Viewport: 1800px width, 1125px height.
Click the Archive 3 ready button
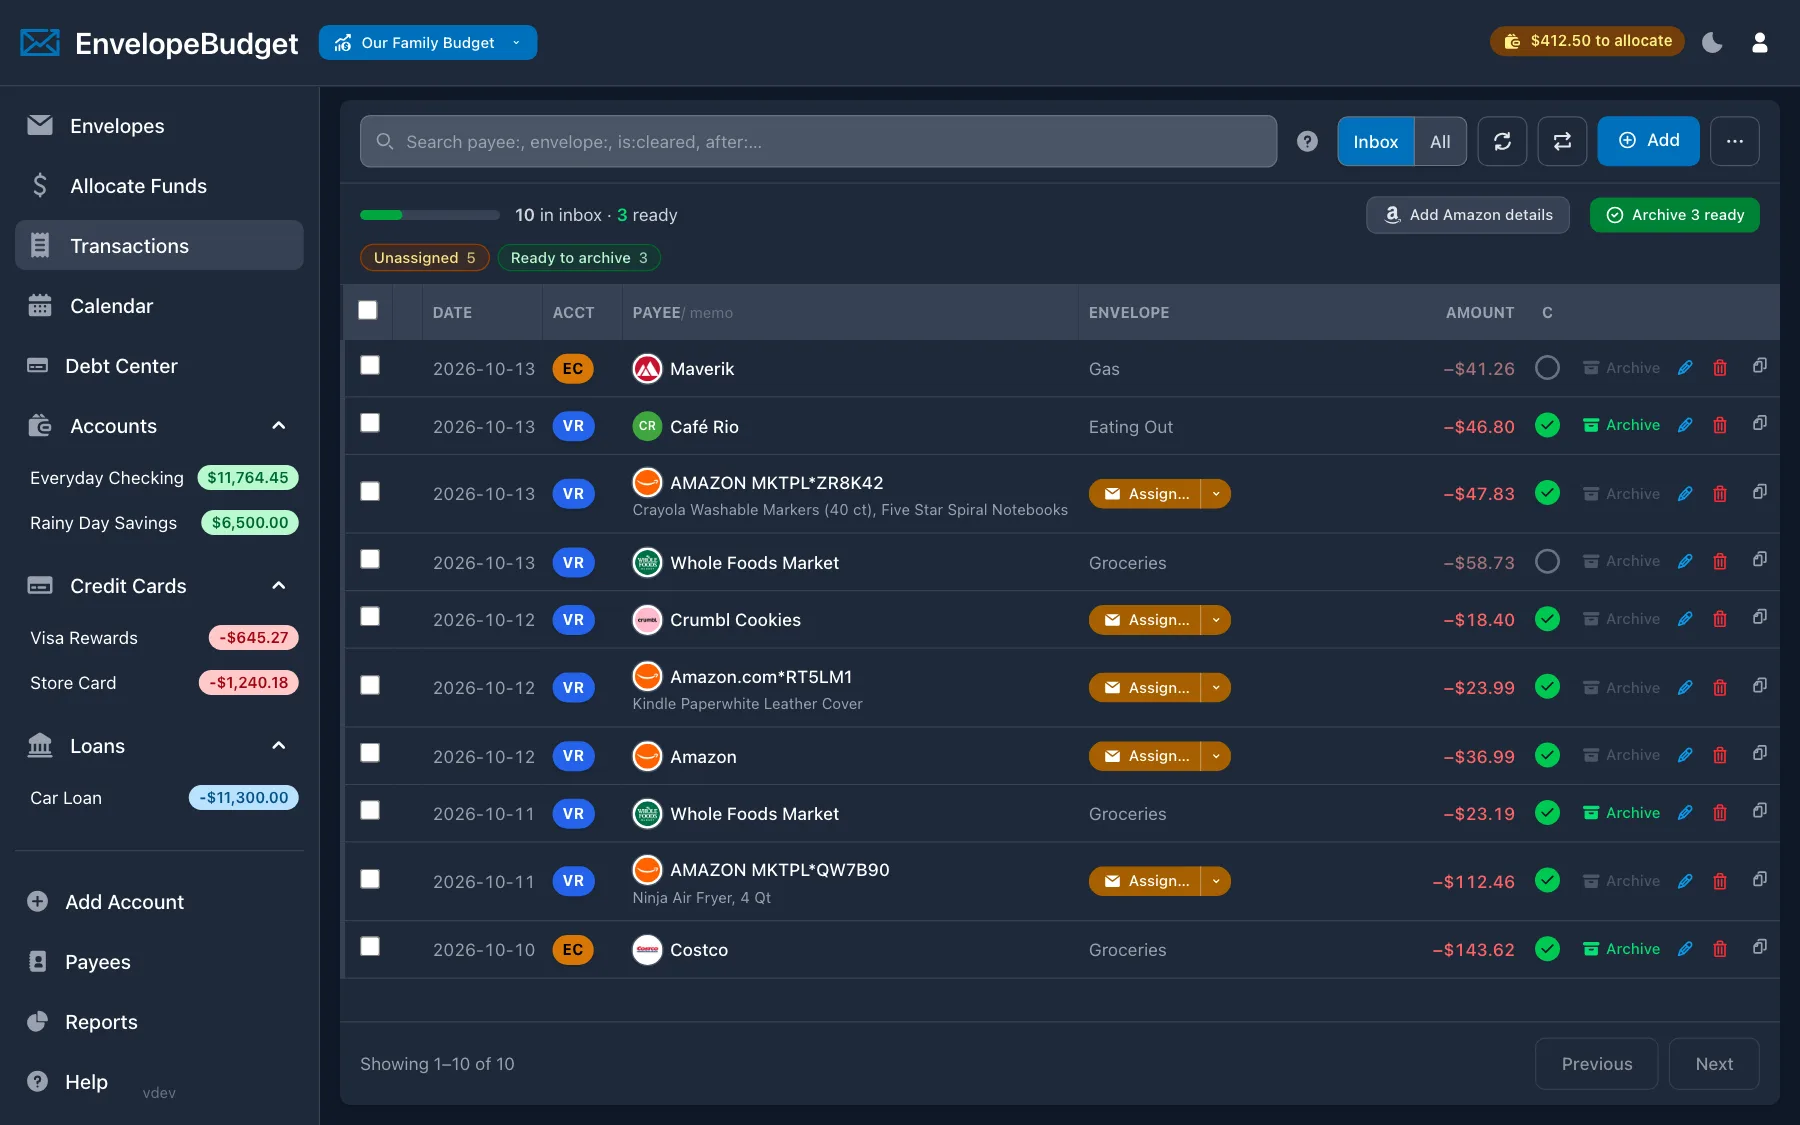(1675, 215)
